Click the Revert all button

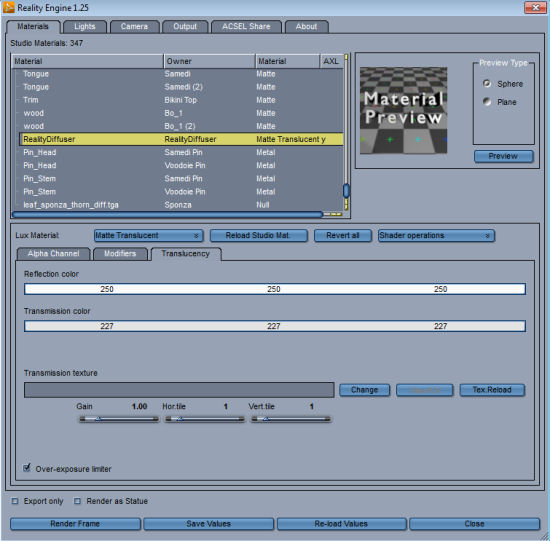tap(343, 235)
